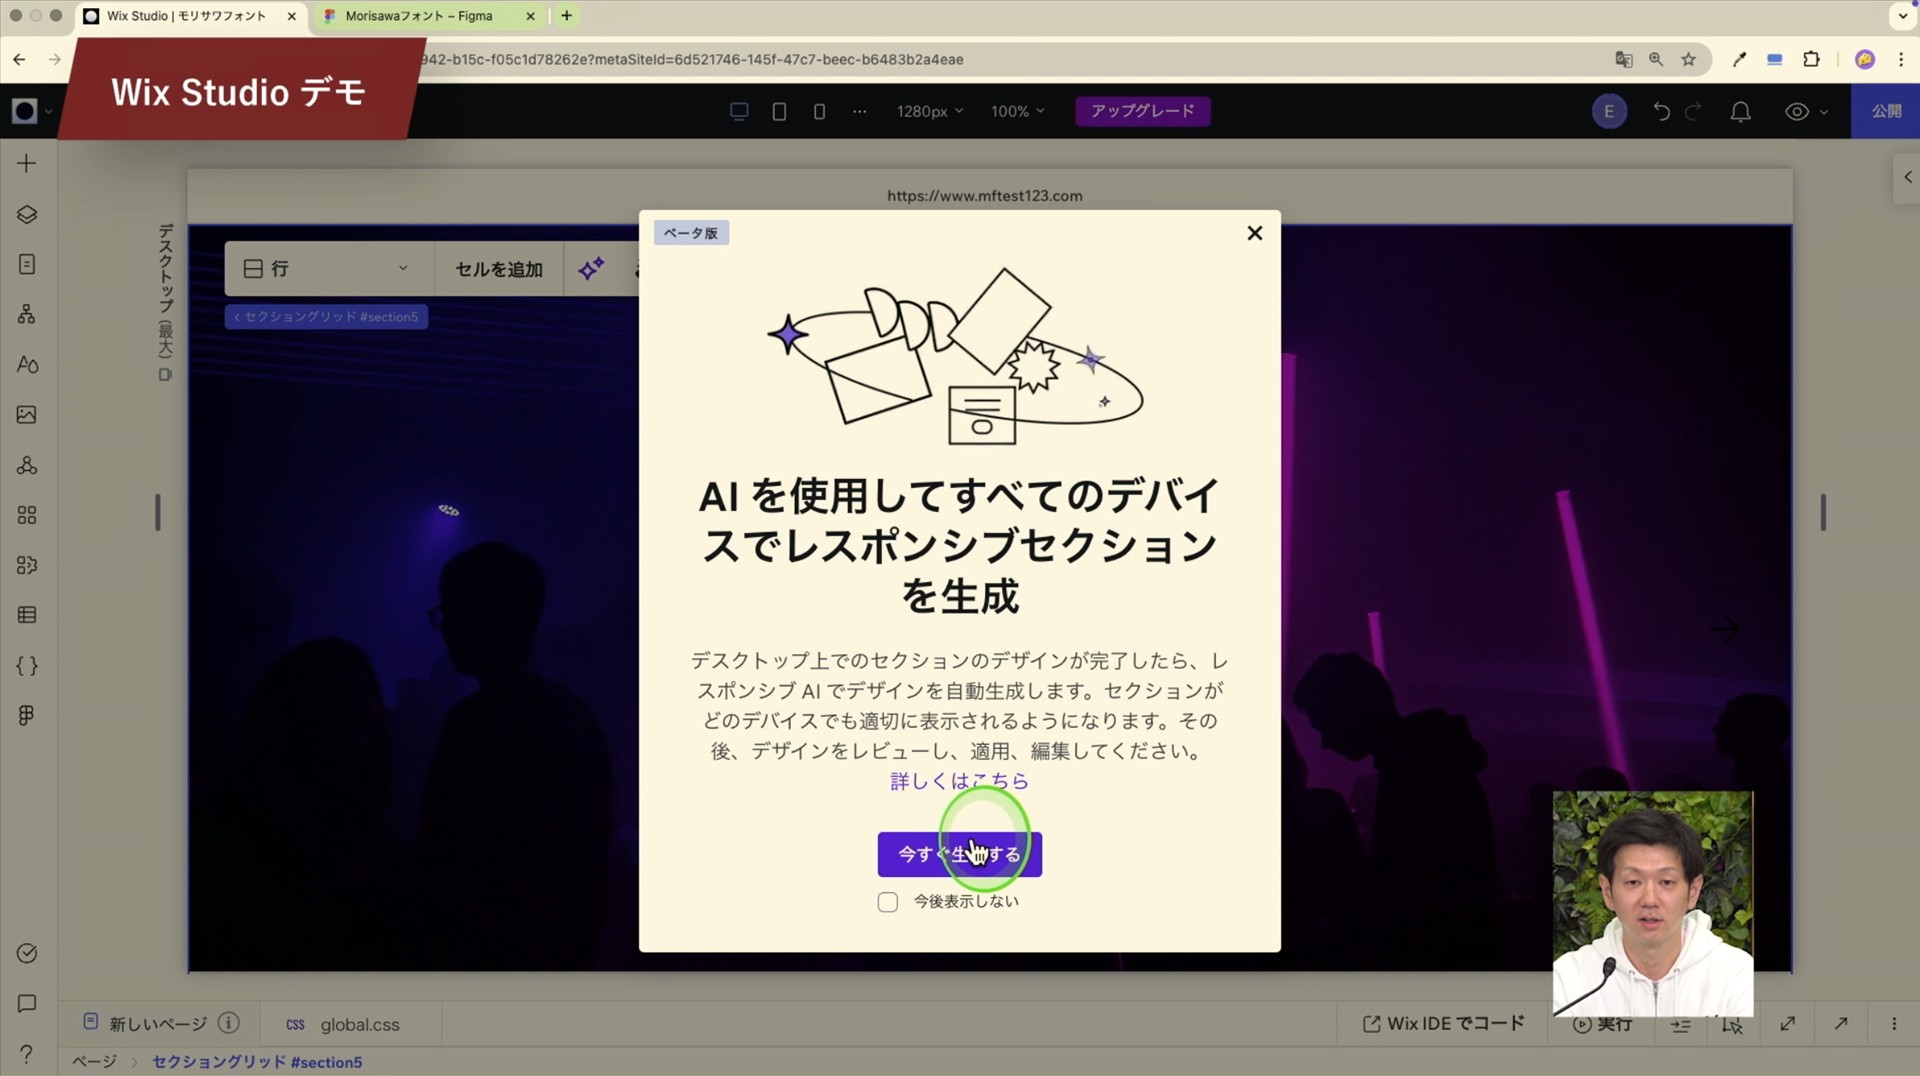The height and width of the screenshot is (1076, 1920).
Task: Open Chrome three-dot menu
Action: [x=1901, y=59]
